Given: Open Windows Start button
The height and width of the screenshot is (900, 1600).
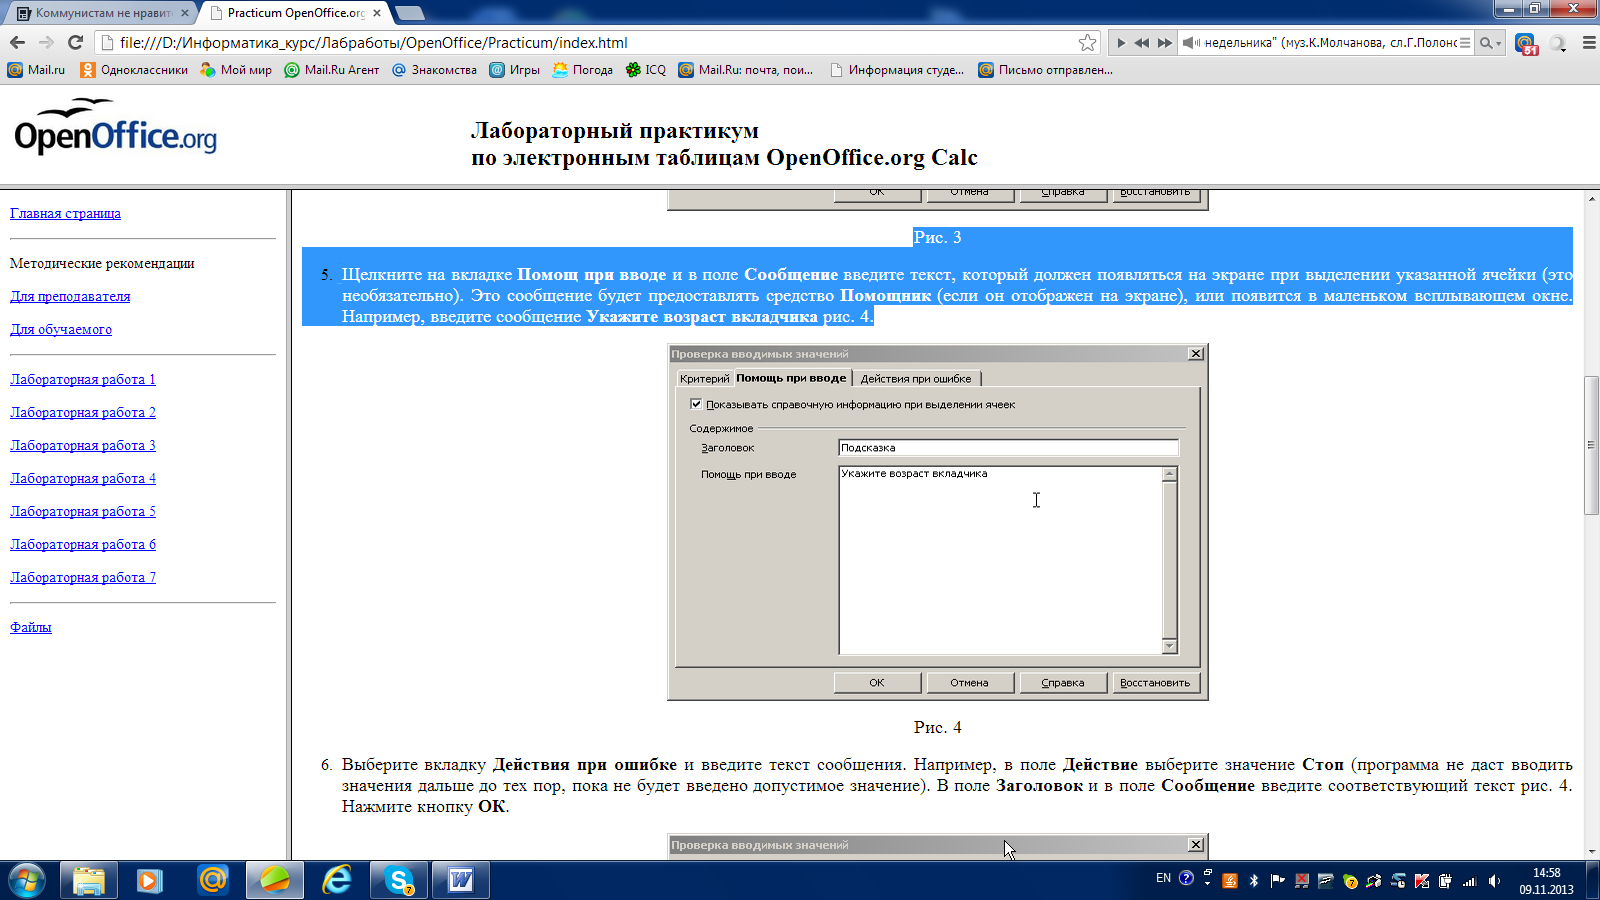Looking at the screenshot, I should [27, 880].
